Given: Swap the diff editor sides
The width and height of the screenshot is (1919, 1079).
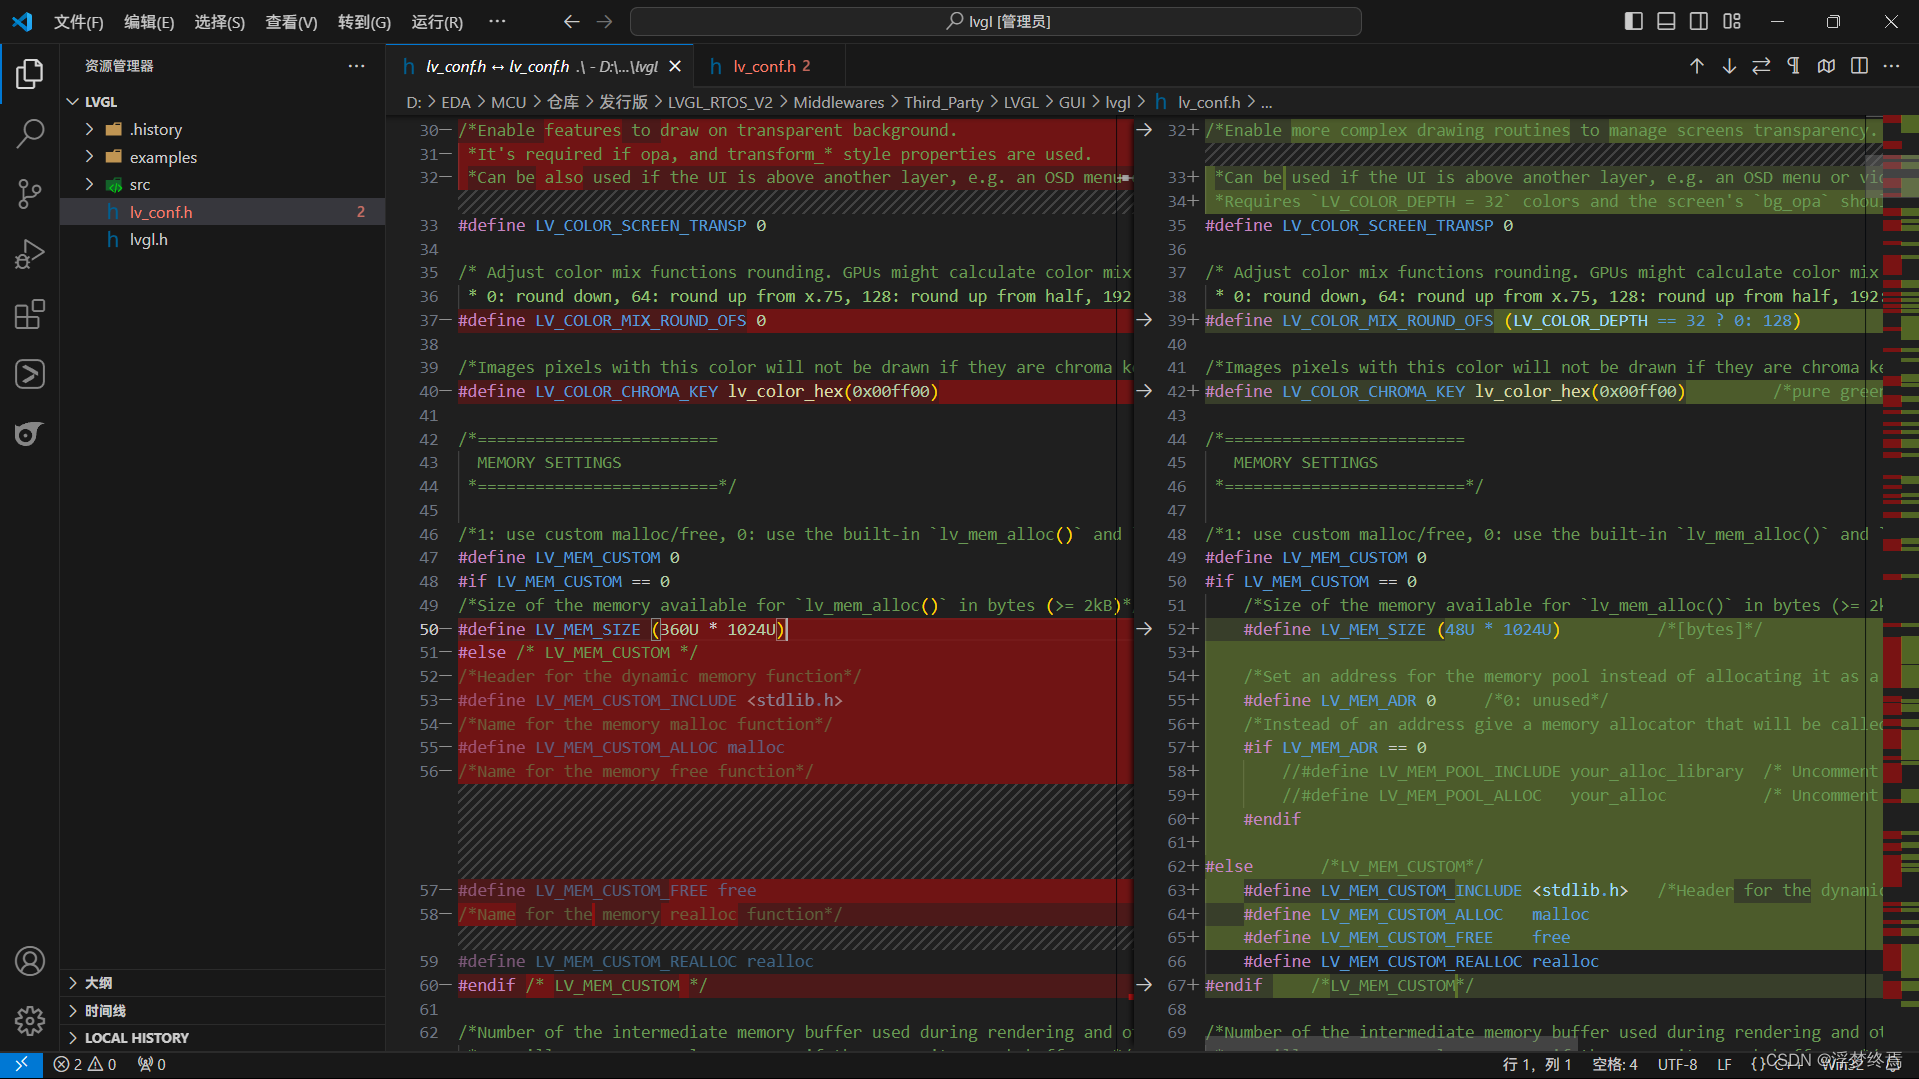Looking at the screenshot, I should (x=1760, y=65).
